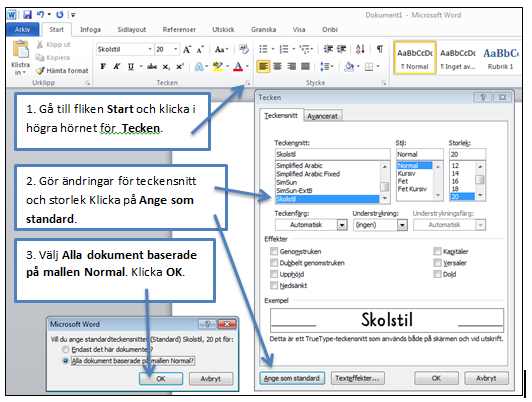Image resolution: width=532 pixels, height=402 pixels.
Task: Click the Redo icon in title bar
Action: [x=60, y=15]
